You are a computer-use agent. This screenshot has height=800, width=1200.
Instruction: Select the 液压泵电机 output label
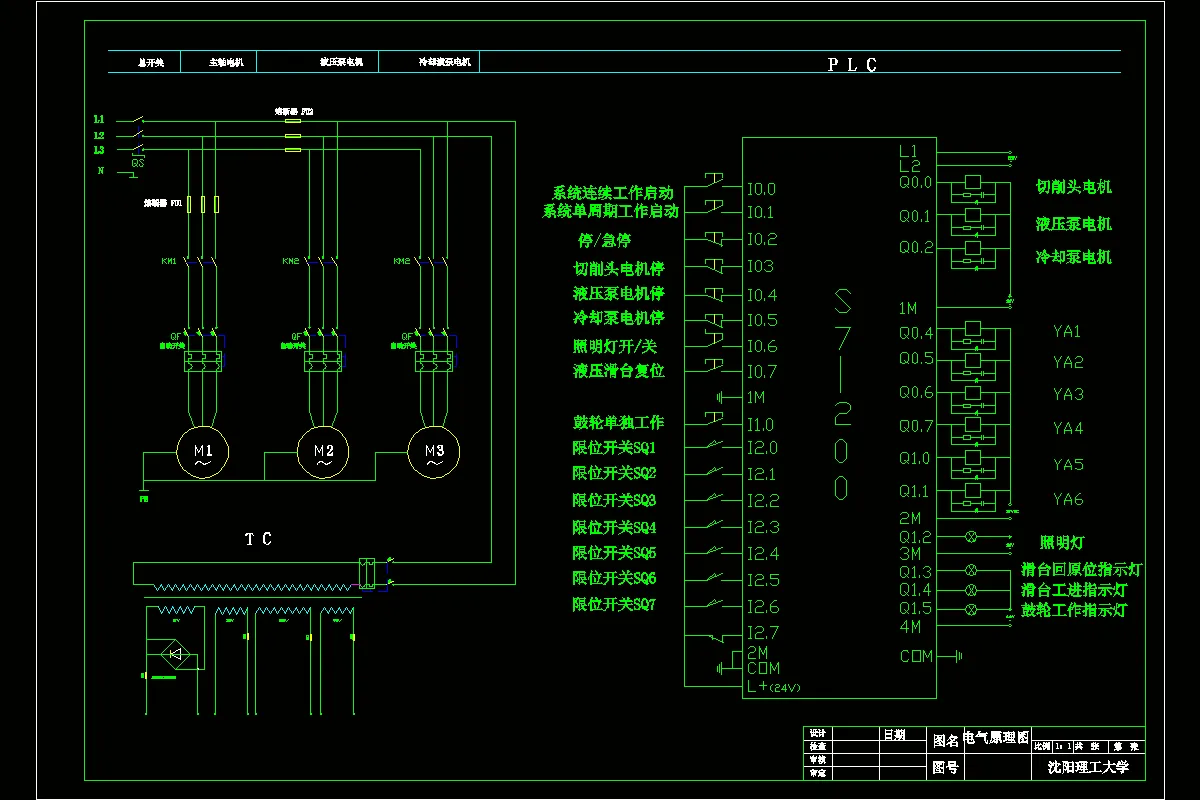tap(1074, 224)
